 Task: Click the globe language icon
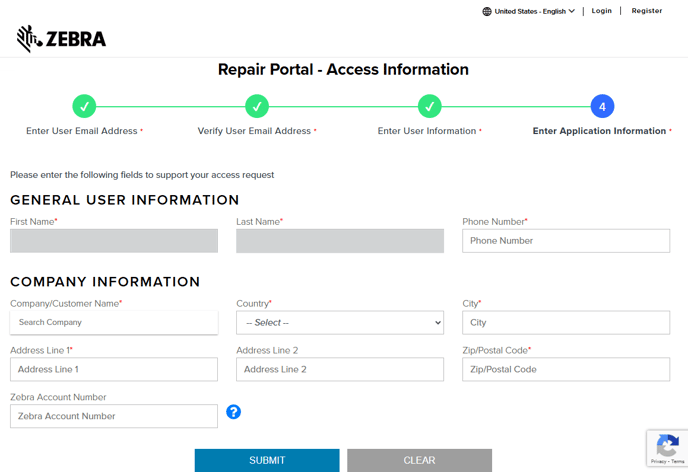[x=487, y=11]
